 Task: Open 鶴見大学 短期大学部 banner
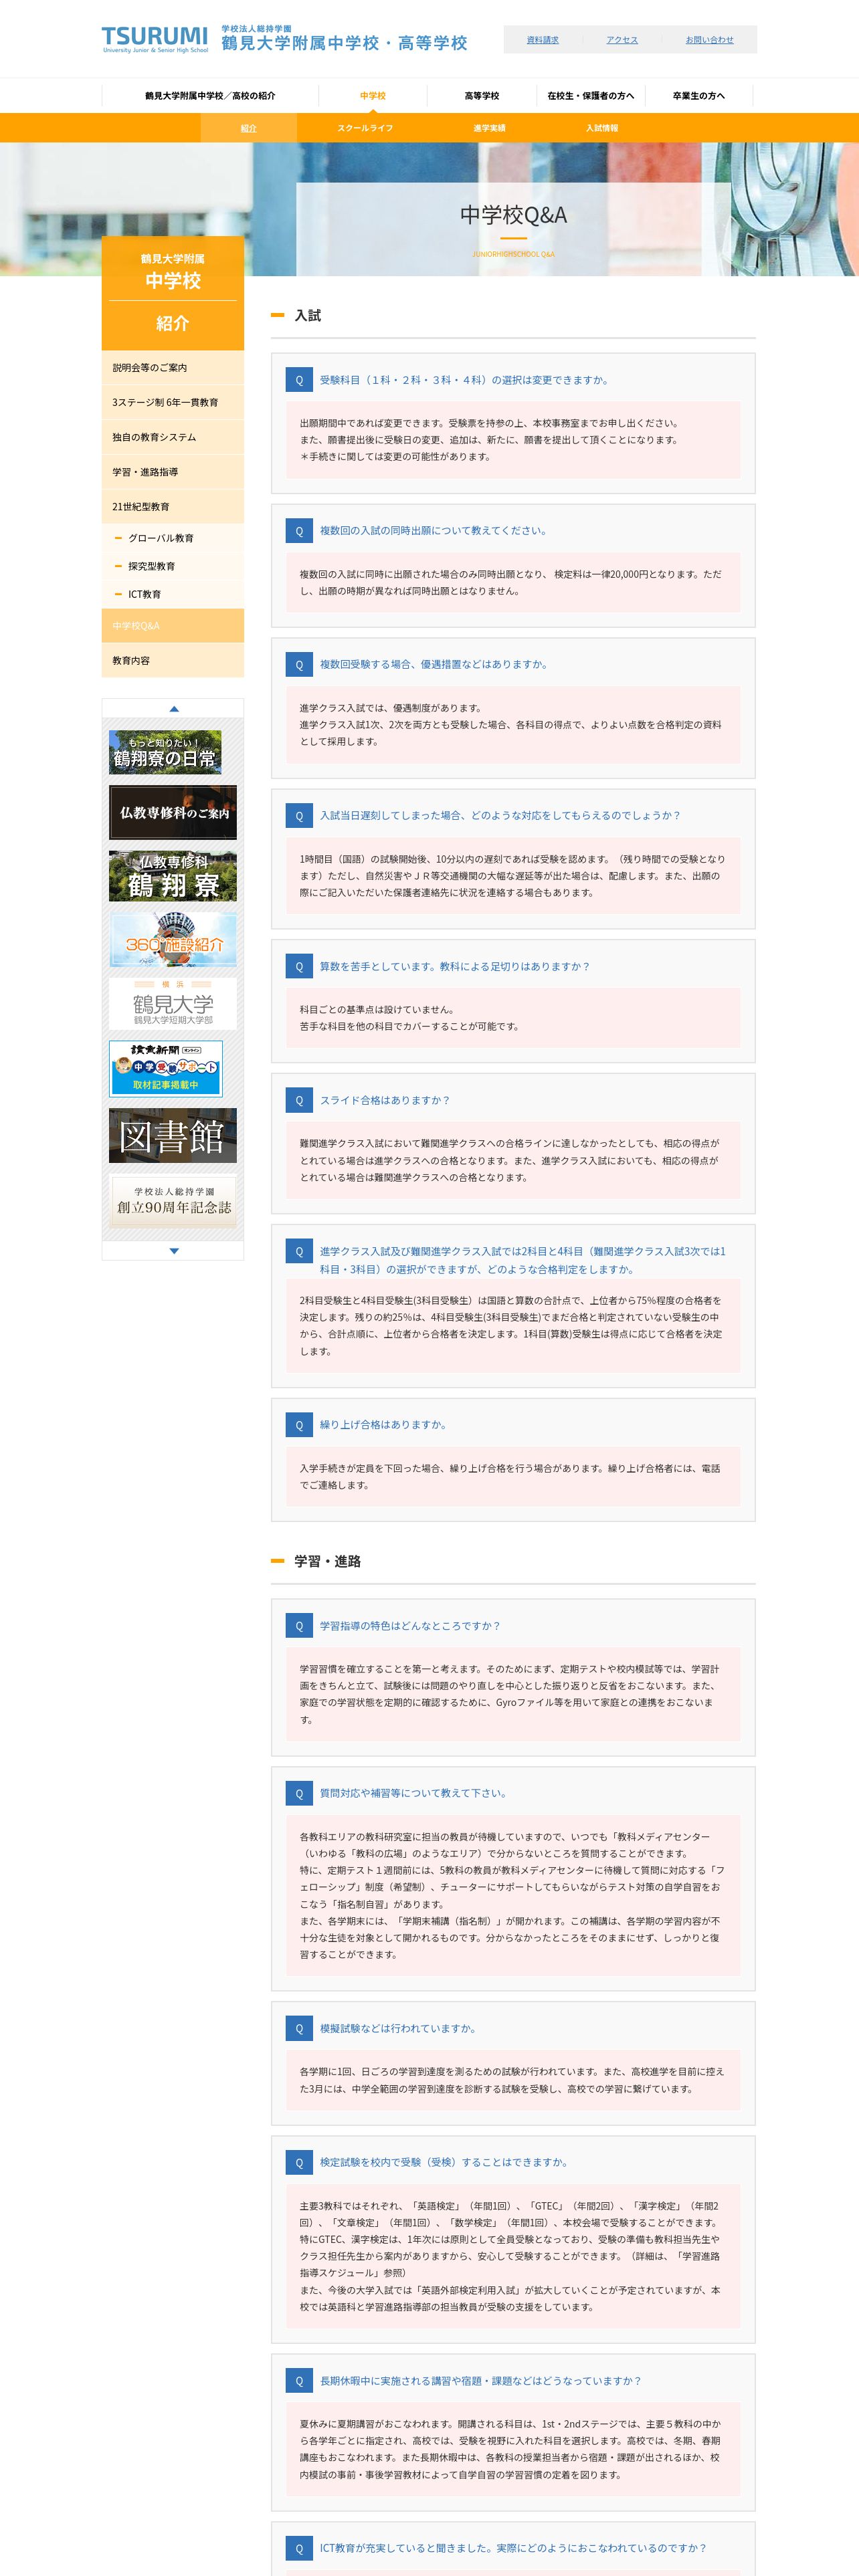(x=173, y=1004)
